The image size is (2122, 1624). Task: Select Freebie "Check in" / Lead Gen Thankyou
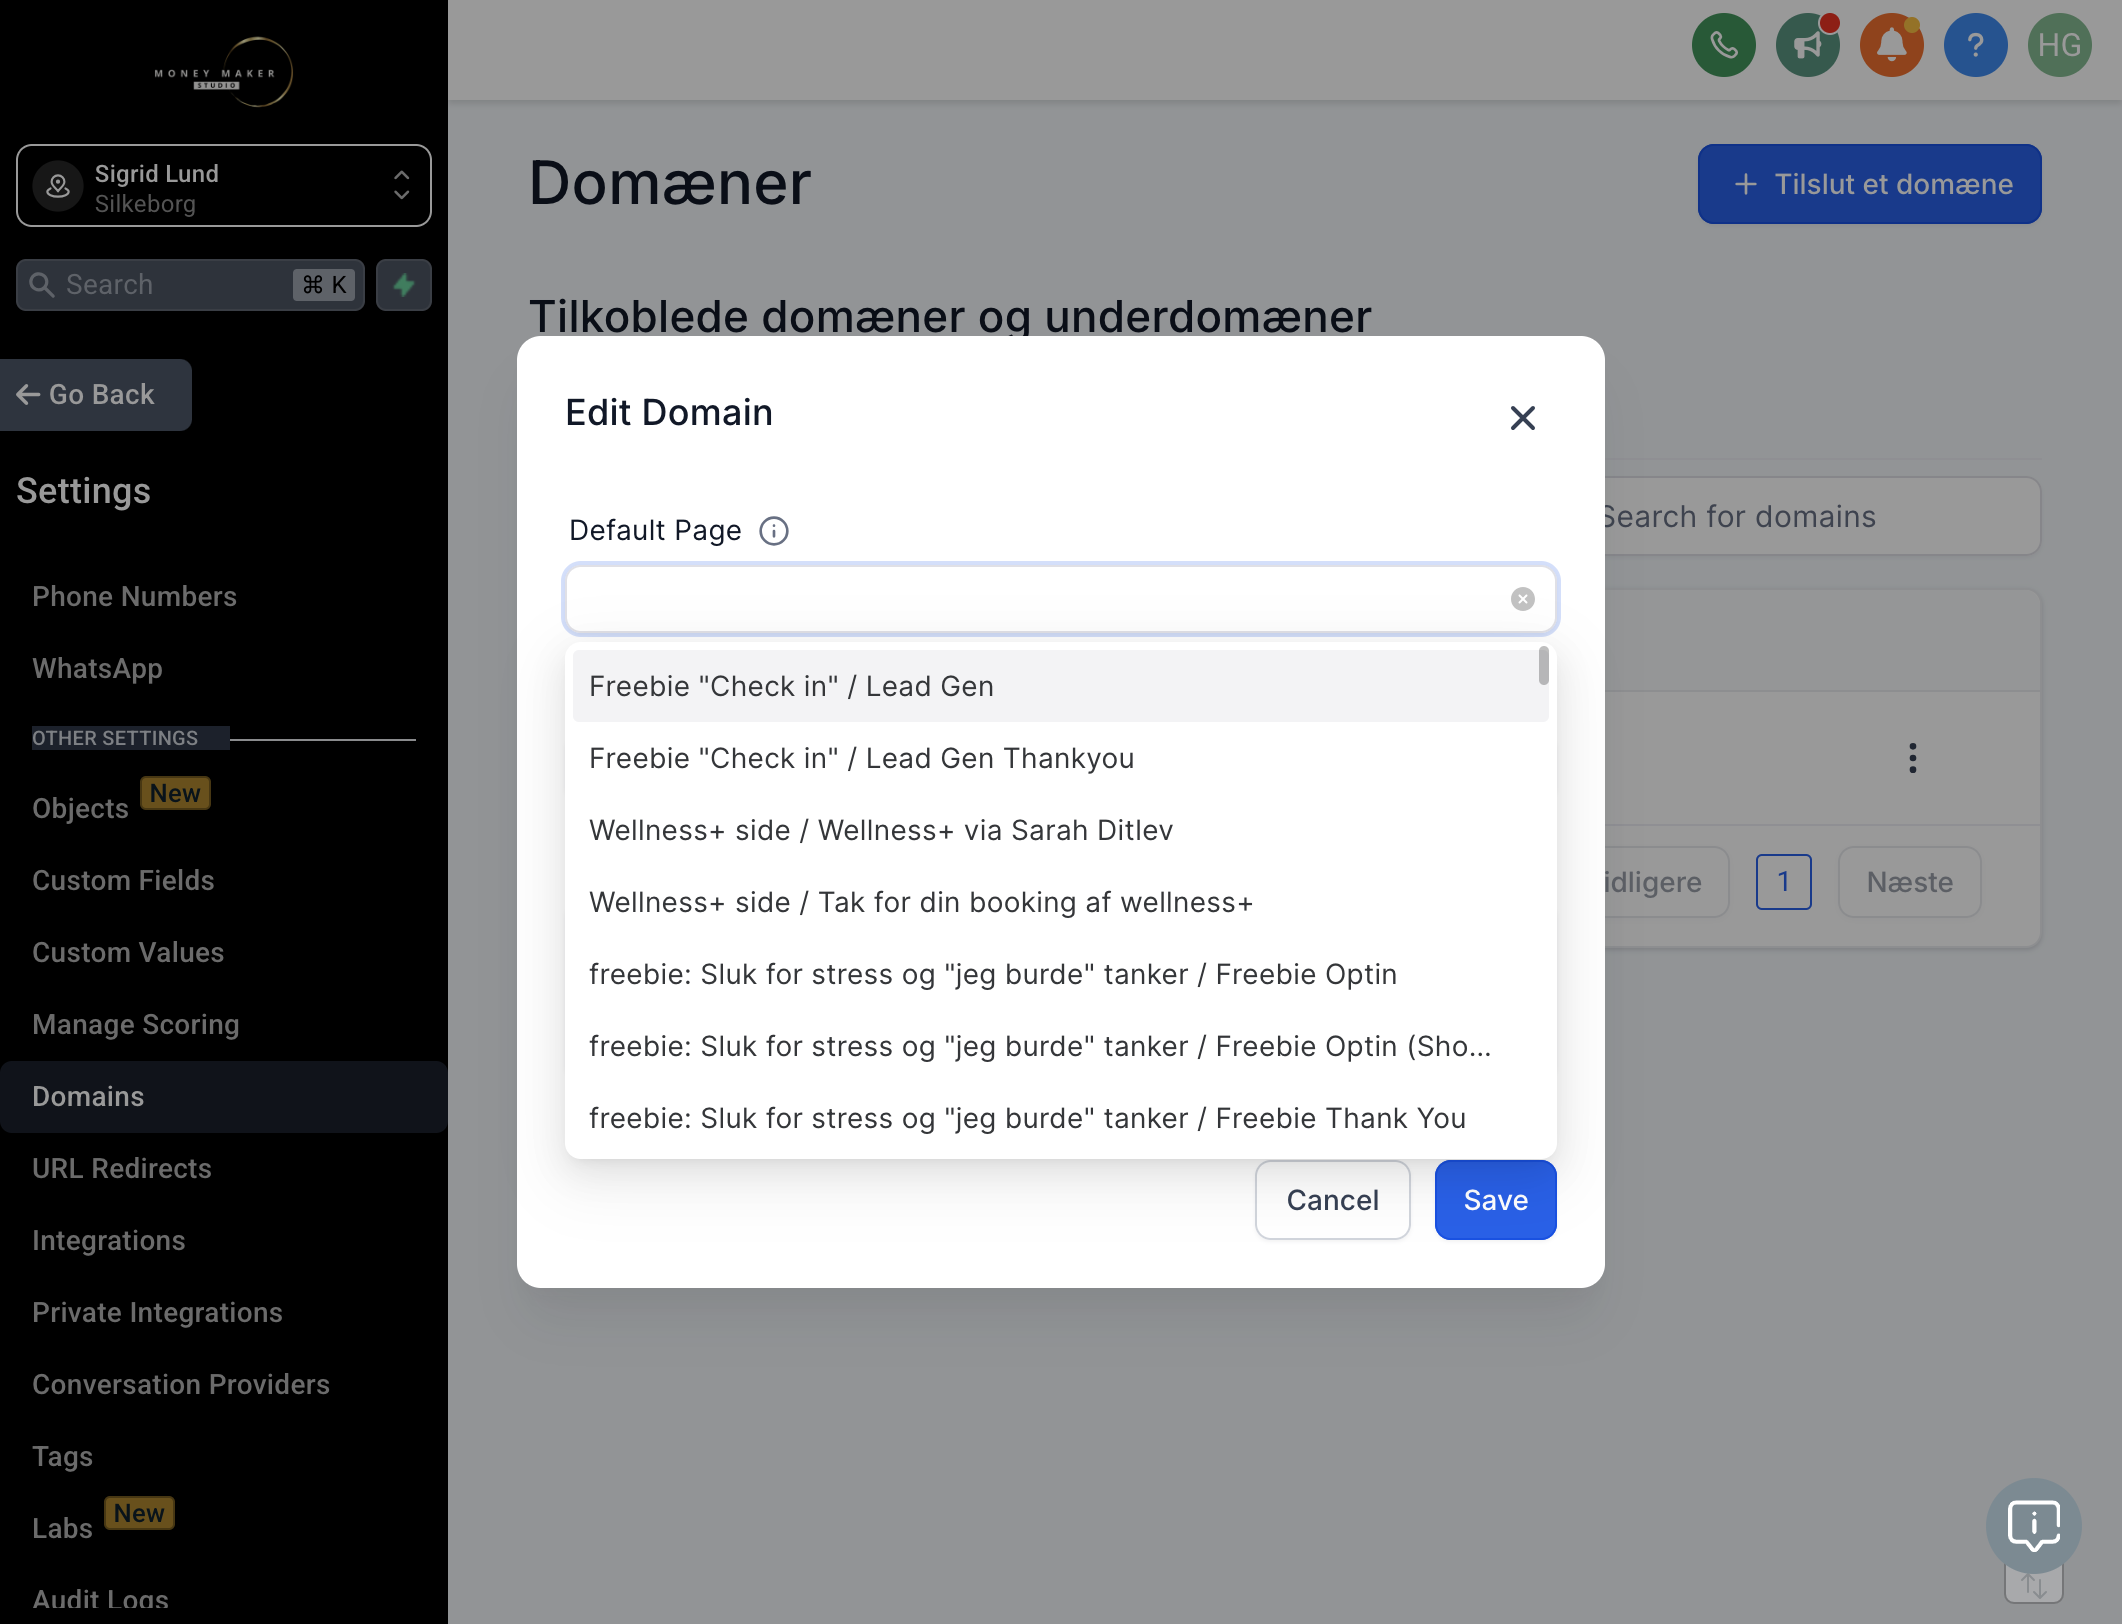point(1060,758)
